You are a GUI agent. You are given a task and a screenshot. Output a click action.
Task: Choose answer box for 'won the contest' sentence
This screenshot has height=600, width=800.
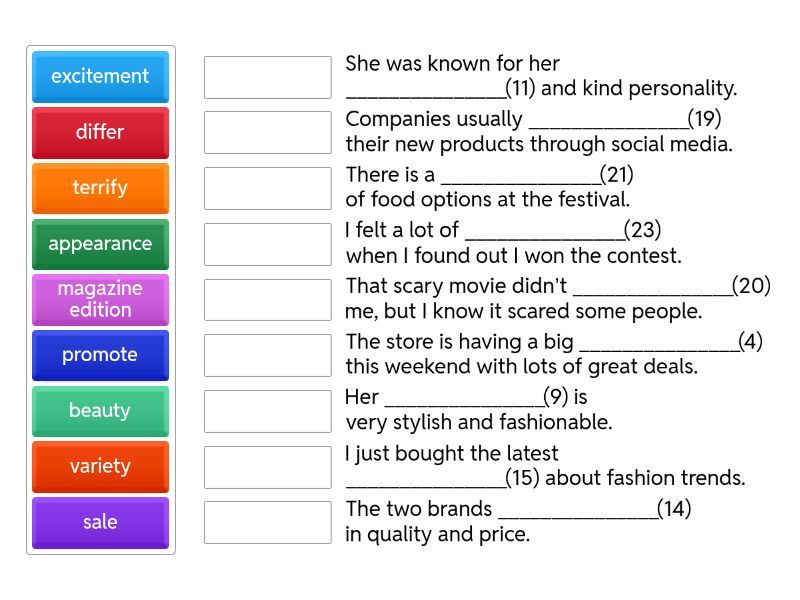[x=267, y=244]
